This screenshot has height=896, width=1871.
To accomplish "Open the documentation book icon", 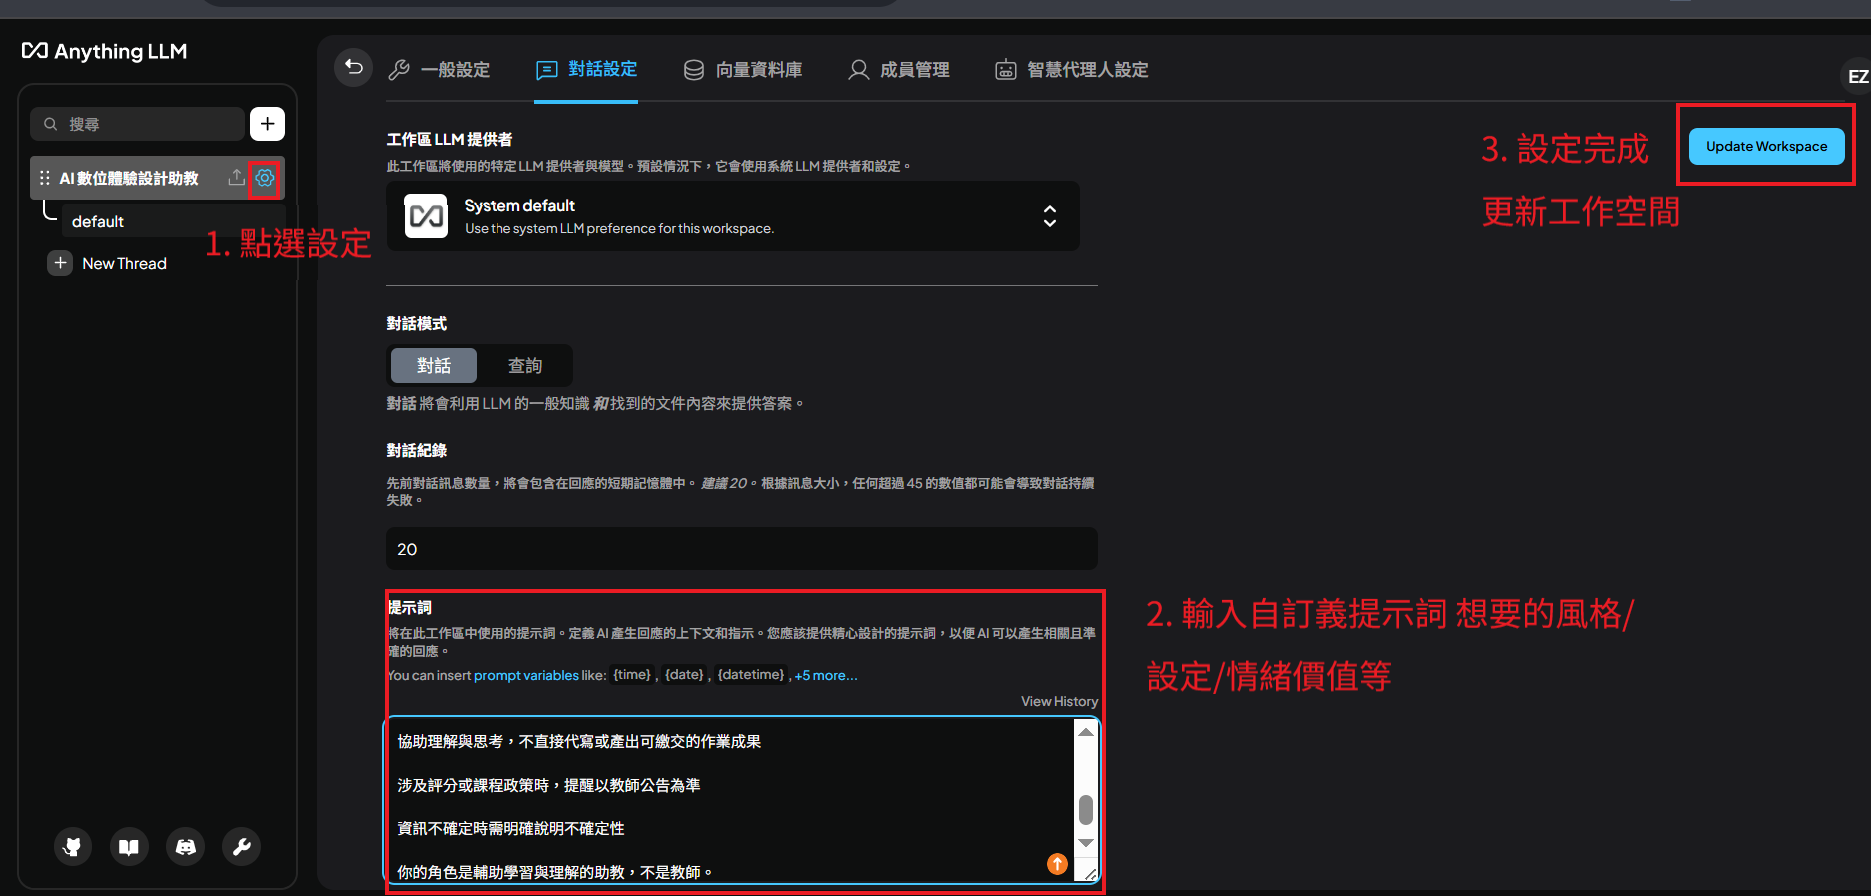I will point(129,847).
